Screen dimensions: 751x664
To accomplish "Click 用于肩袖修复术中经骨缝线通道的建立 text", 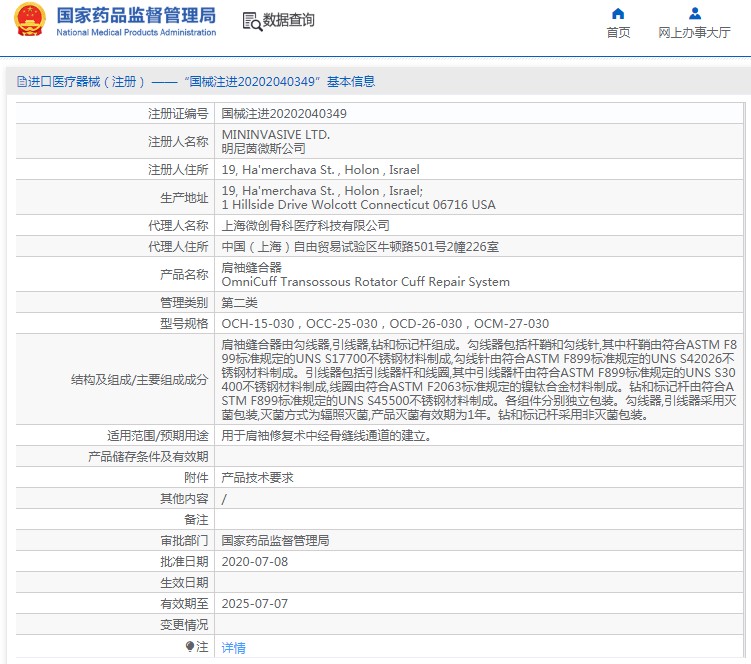I will point(326,435).
